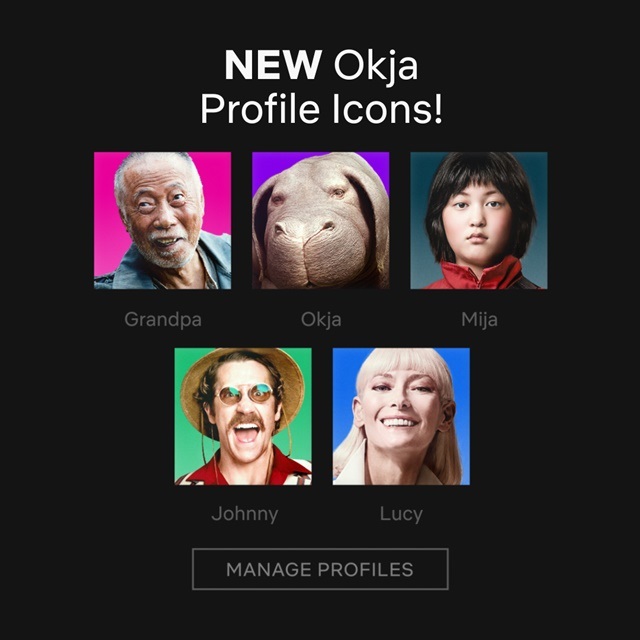Choose the Okja animal profile icon
The height and width of the screenshot is (640, 640).
coord(320,220)
